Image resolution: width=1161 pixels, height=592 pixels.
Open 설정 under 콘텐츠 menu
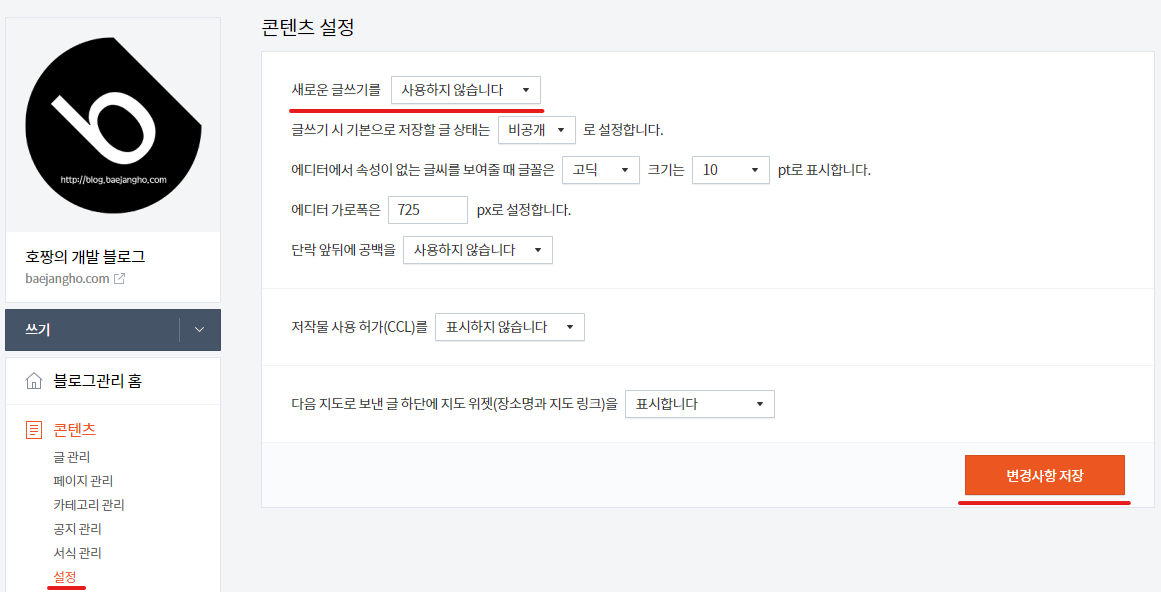coord(65,577)
